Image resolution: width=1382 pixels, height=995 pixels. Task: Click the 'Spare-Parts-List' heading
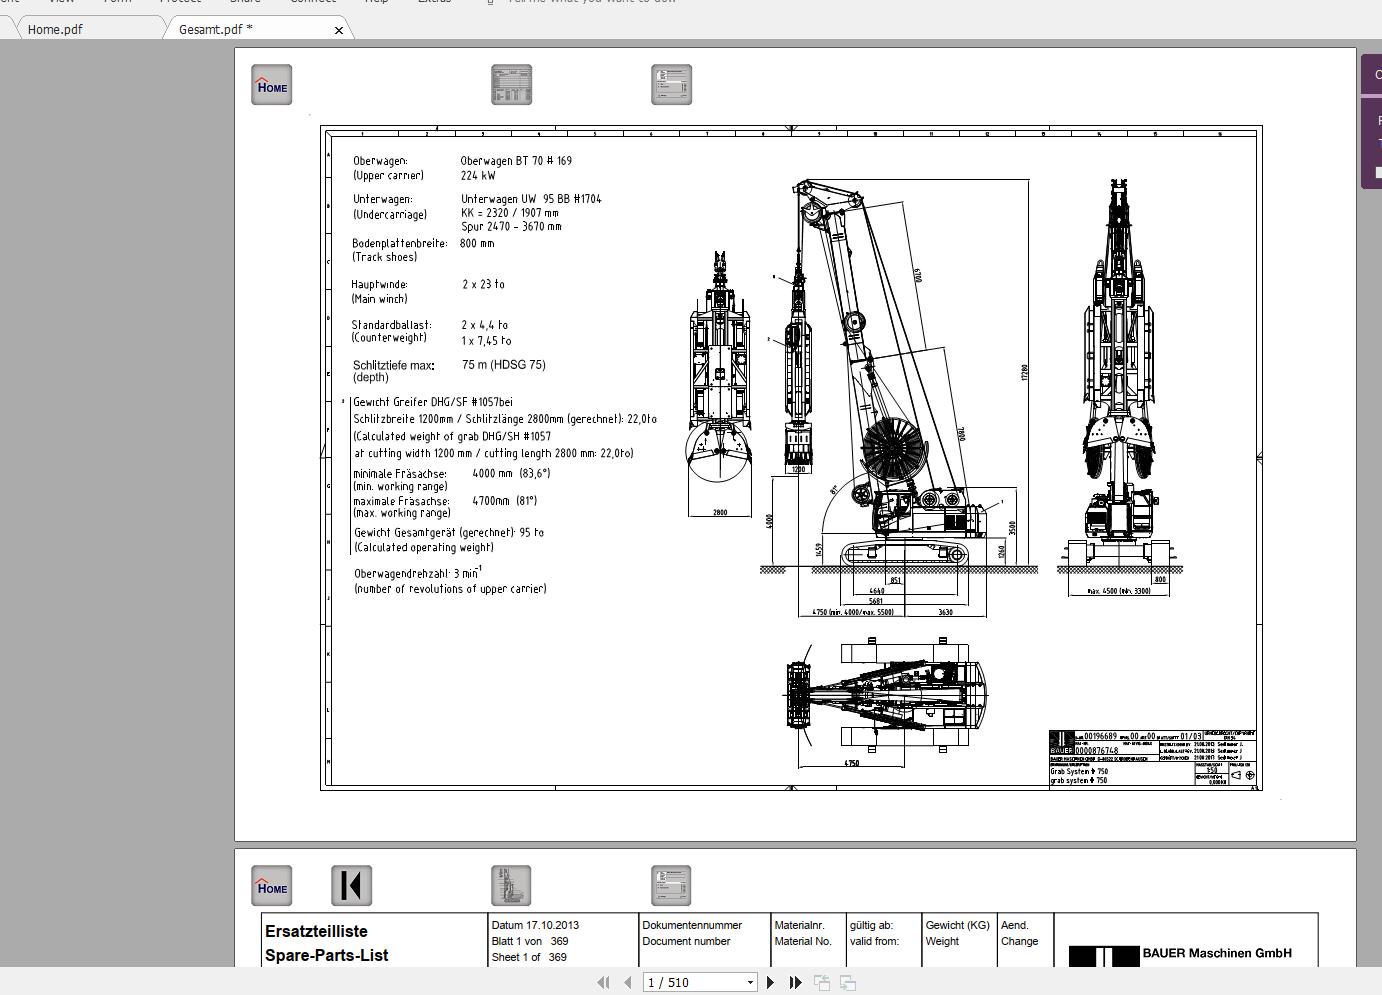(x=326, y=955)
